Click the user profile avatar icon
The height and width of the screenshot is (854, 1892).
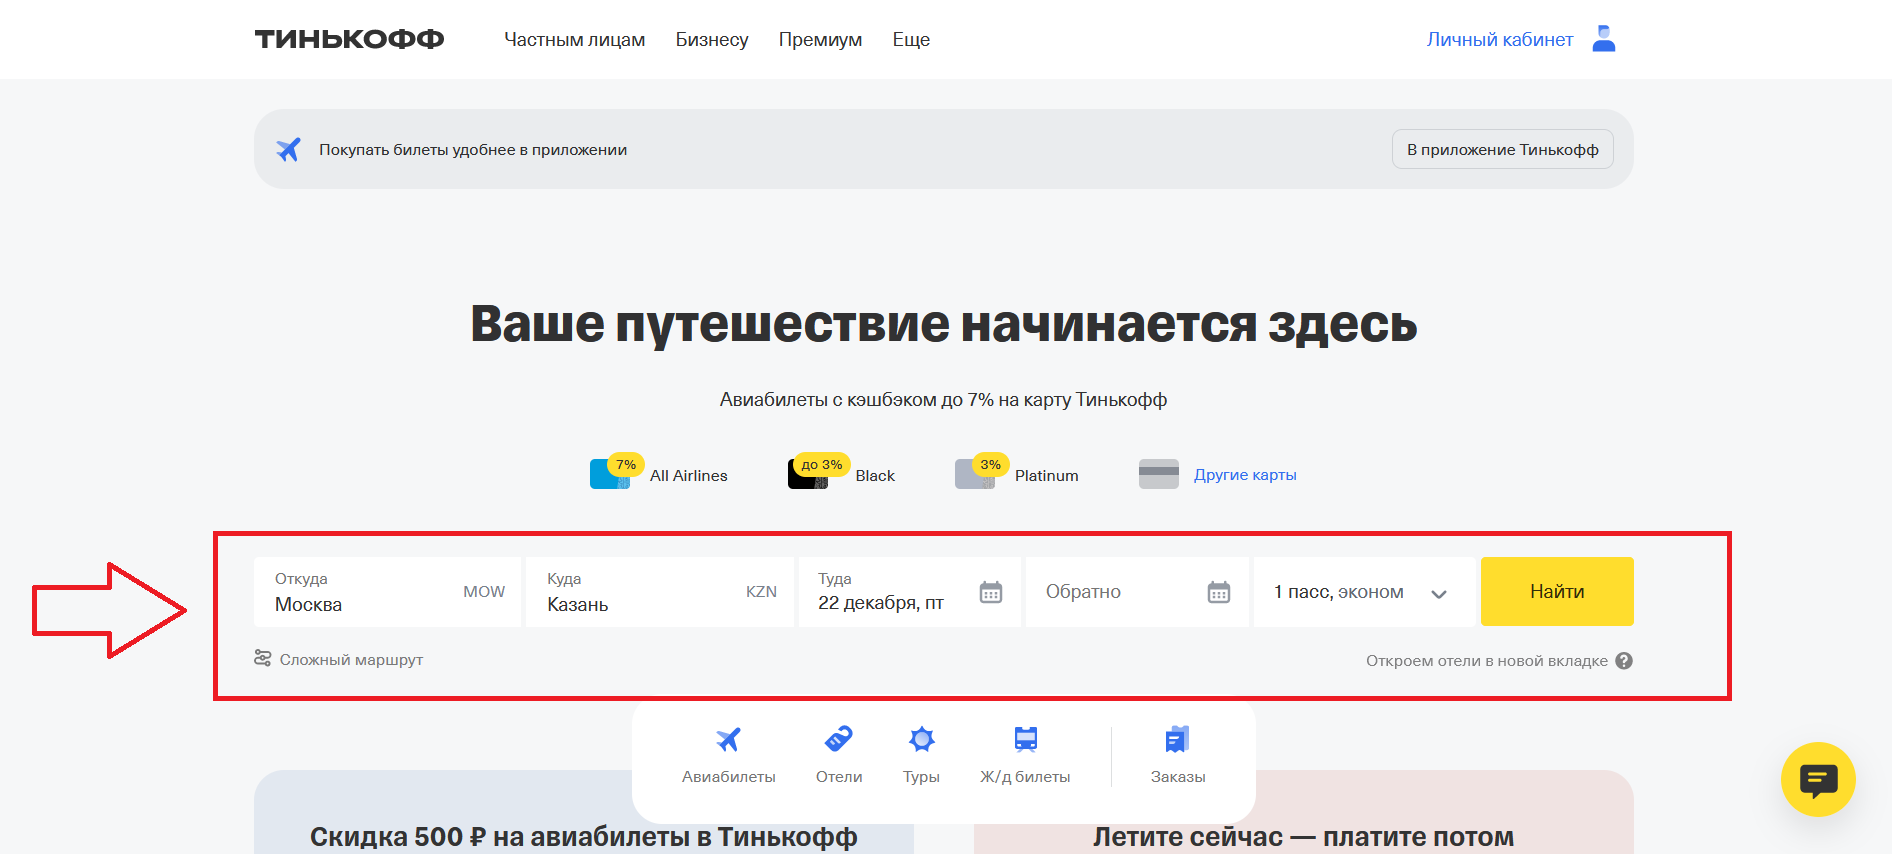pyautogui.click(x=1603, y=39)
